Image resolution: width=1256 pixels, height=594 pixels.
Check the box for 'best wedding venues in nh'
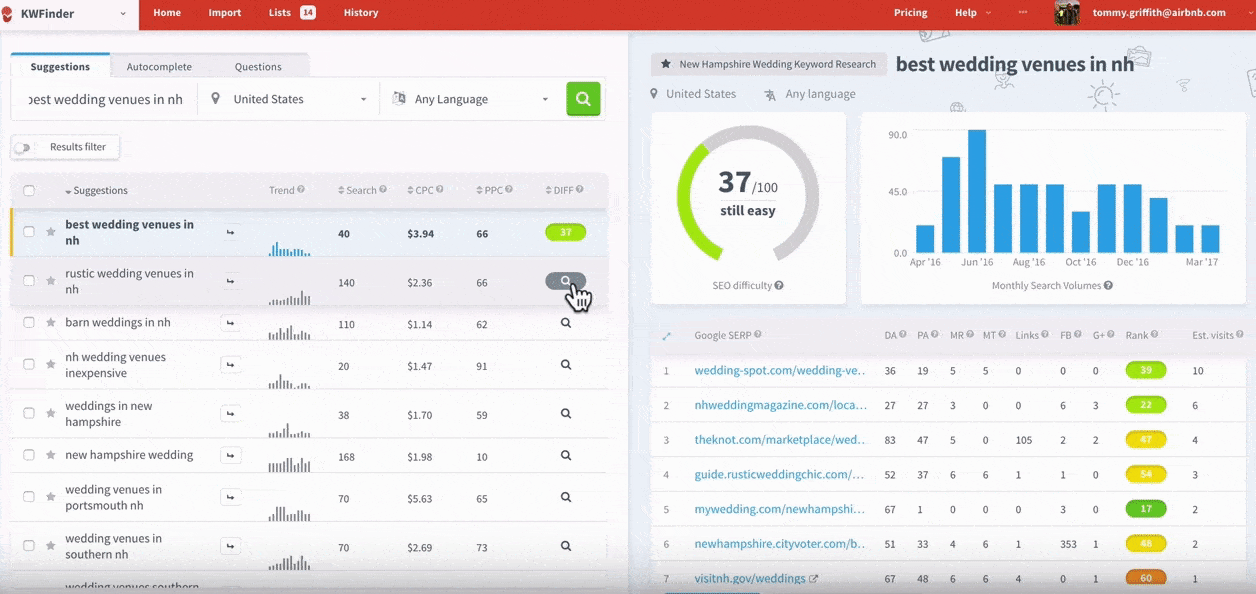coord(29,232)
